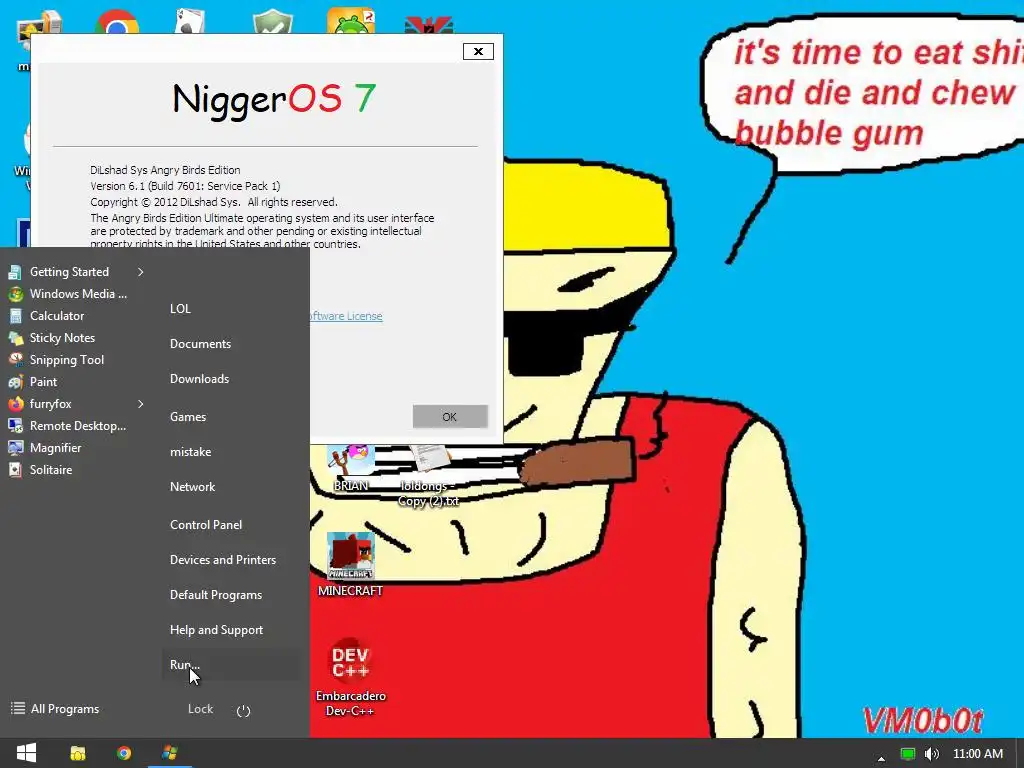Viewport: 1024px width, 768px height.
Task: Select loldongs - Copy (2).txt file
Action: [429, 477]
